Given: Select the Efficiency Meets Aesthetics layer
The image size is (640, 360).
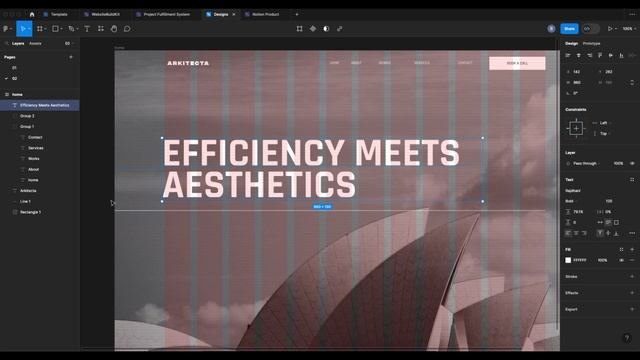Looking at the screenshot, I should [x=40, y=105].
